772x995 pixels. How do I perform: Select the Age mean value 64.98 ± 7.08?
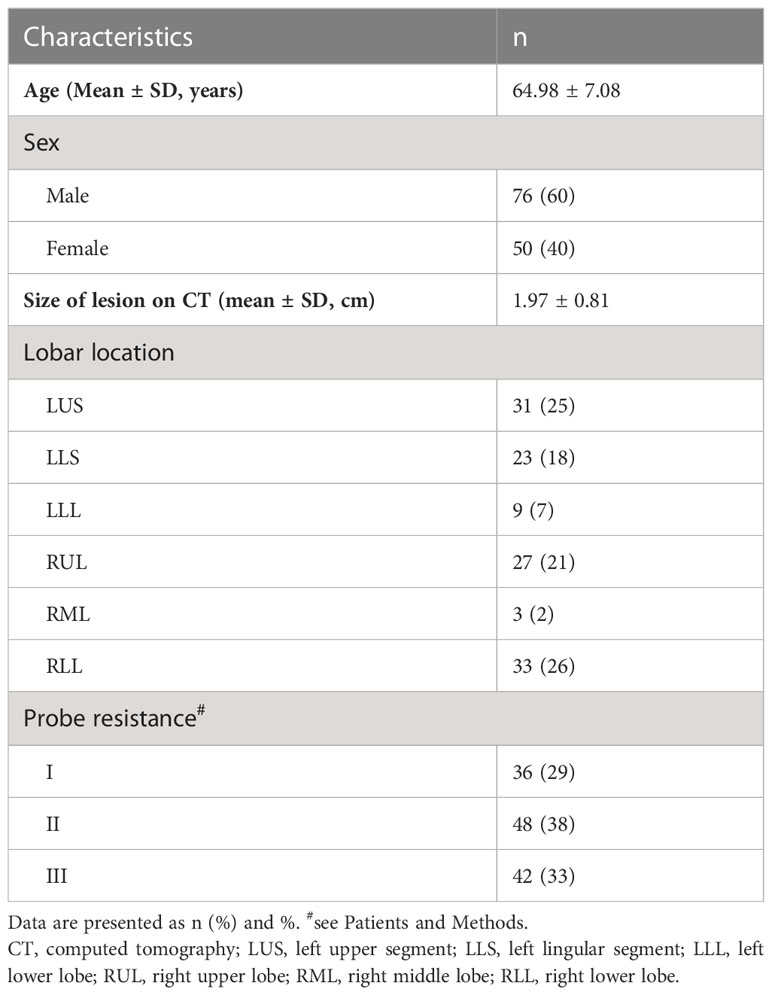[x=566, y=90]
